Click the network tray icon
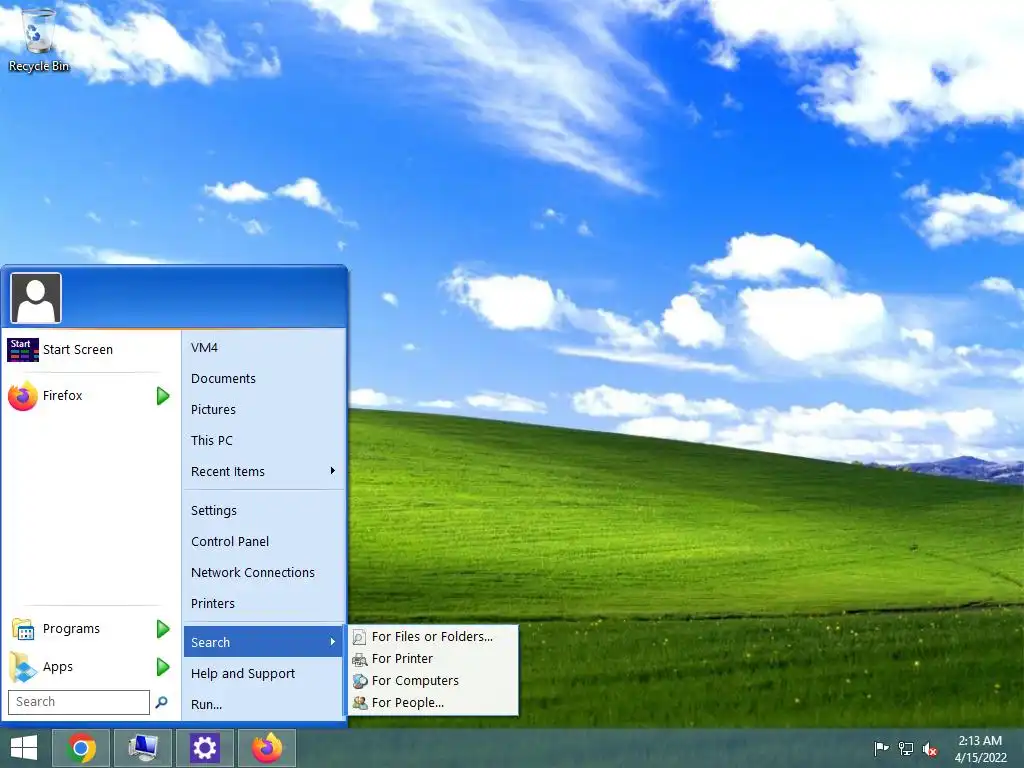 (x=906, y=748)
